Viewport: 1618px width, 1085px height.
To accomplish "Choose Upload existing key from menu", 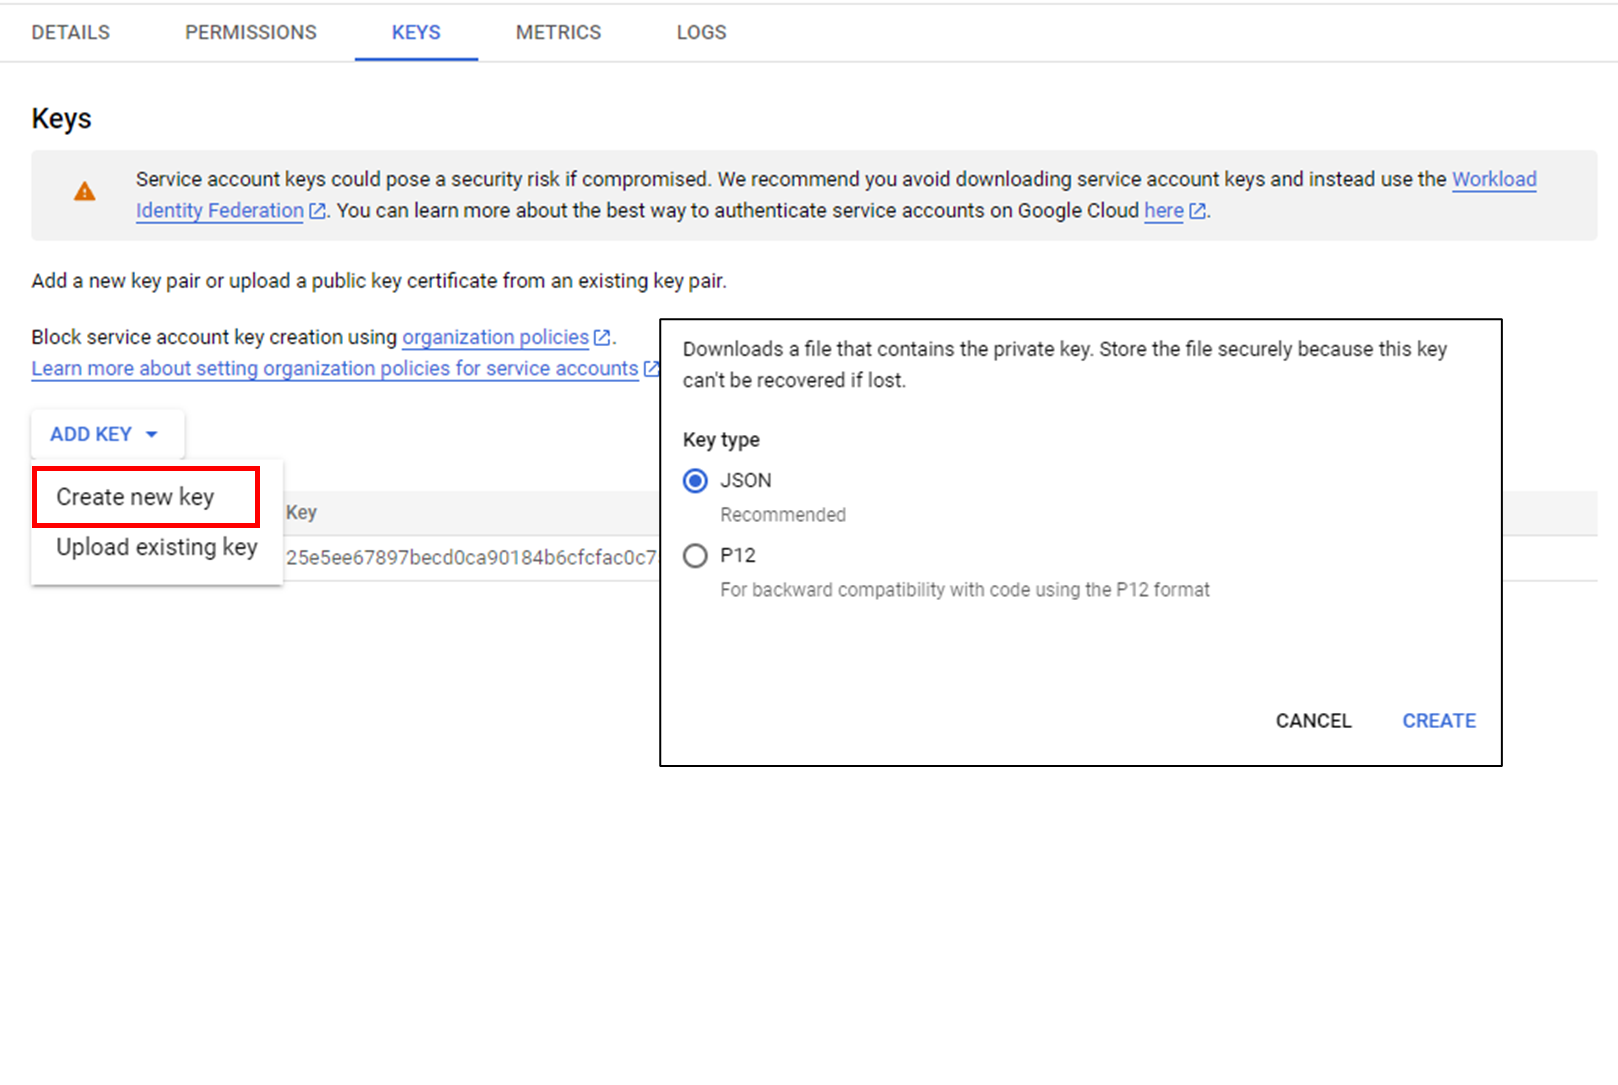I will 157,547.
